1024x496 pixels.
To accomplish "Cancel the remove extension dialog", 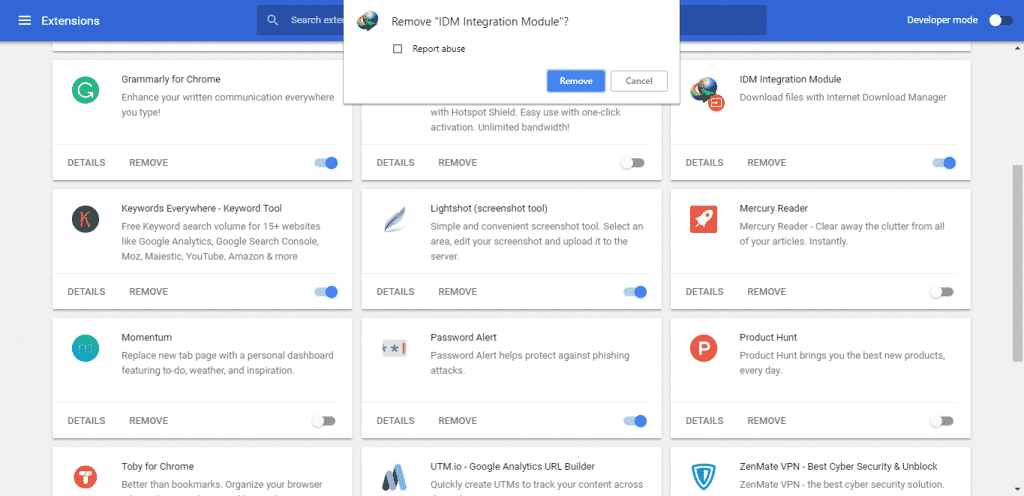I will click(x=639, y=81).
